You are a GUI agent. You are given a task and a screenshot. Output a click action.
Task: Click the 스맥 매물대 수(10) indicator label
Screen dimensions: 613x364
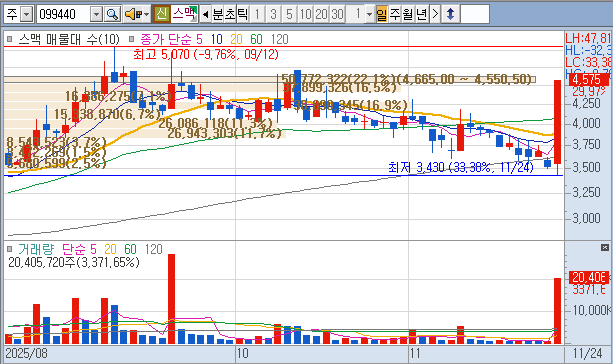pyautogui.click(x=69, y=39)
